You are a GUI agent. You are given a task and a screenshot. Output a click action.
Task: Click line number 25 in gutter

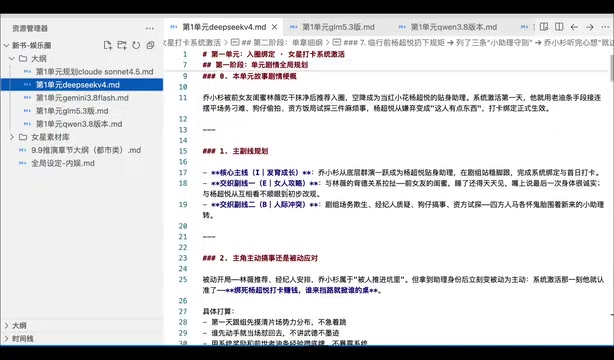[183, 279]
